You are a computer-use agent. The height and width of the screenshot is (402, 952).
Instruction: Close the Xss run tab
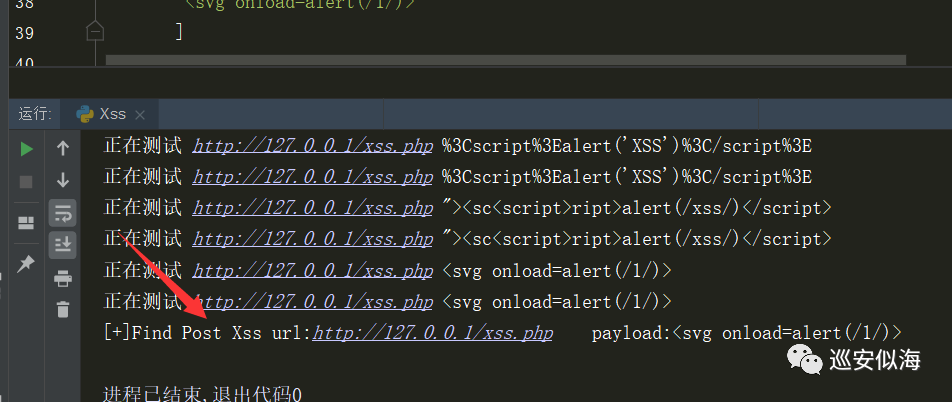pyautogui.click(x=140, y=115)
